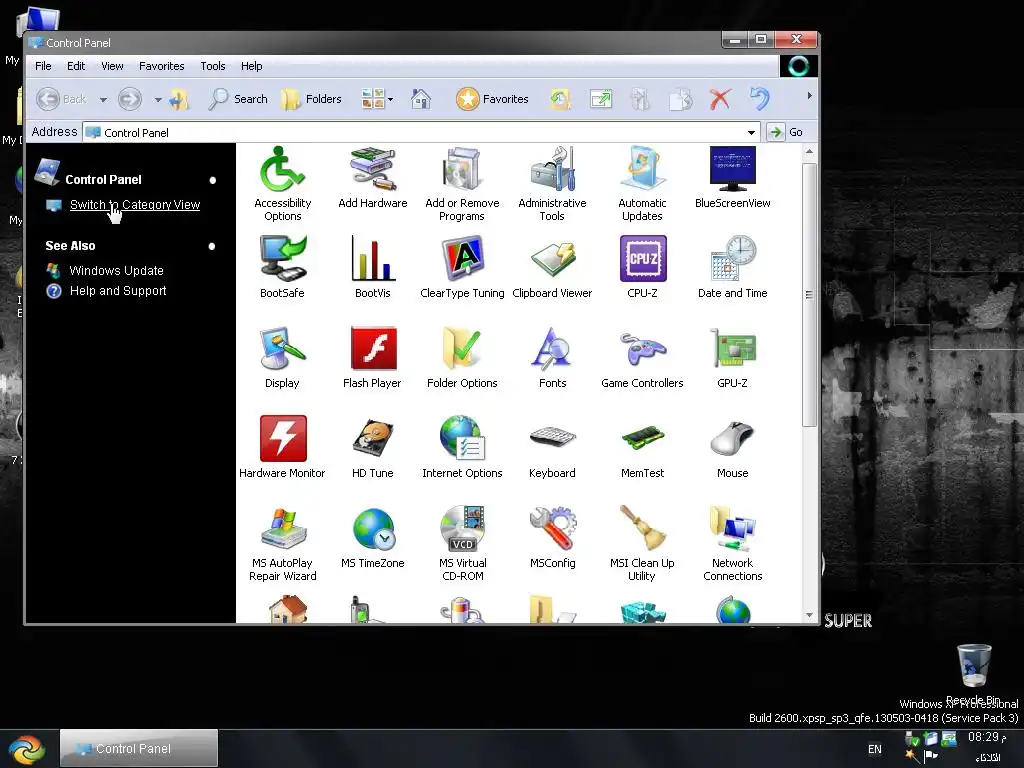Click the Home toolbar icon
Image resolution: width=1024 pixels, height=768 pixels.
pyautogui.click(x=421, y=99)
